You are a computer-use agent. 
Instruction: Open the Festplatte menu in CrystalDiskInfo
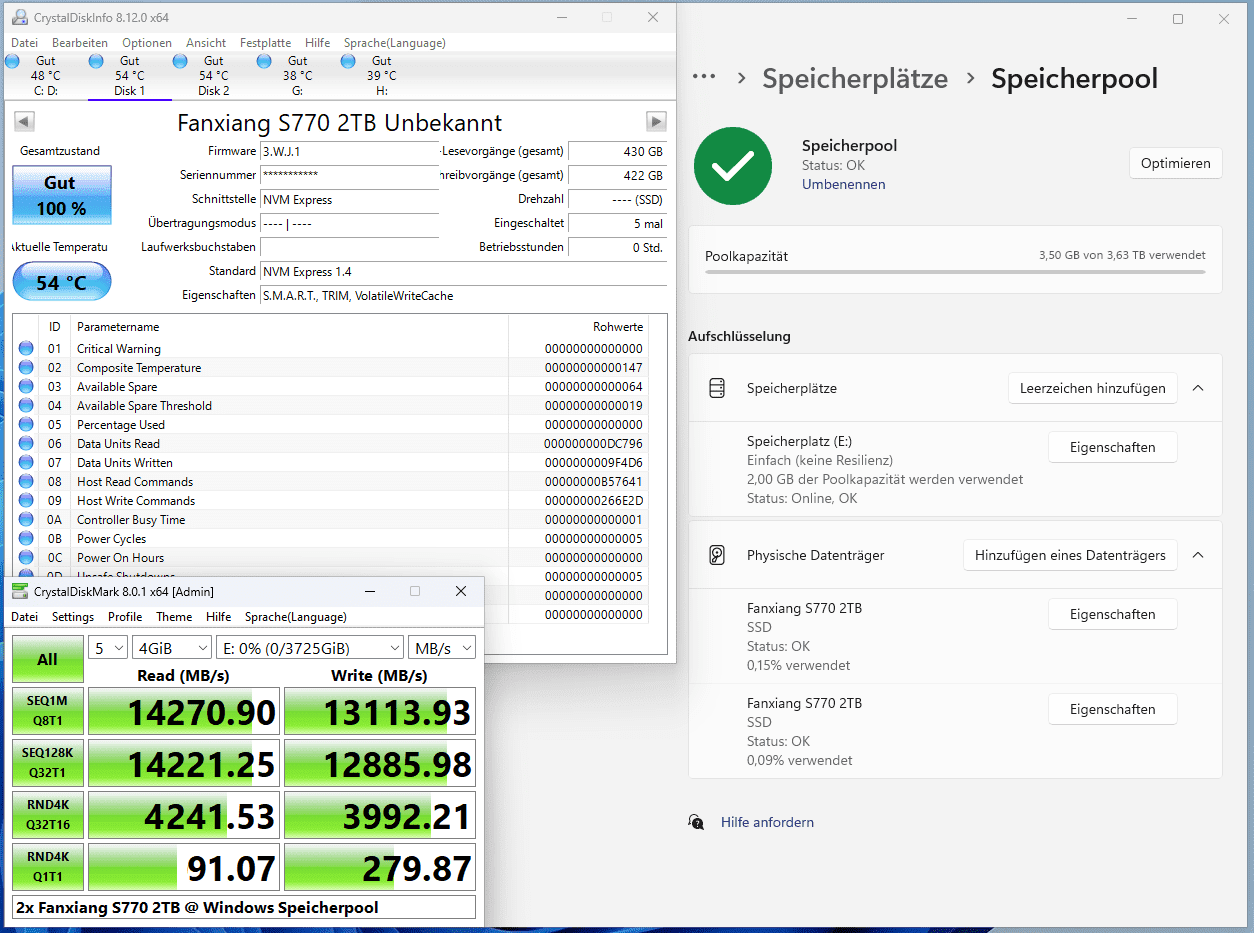(x=265, y=43)
